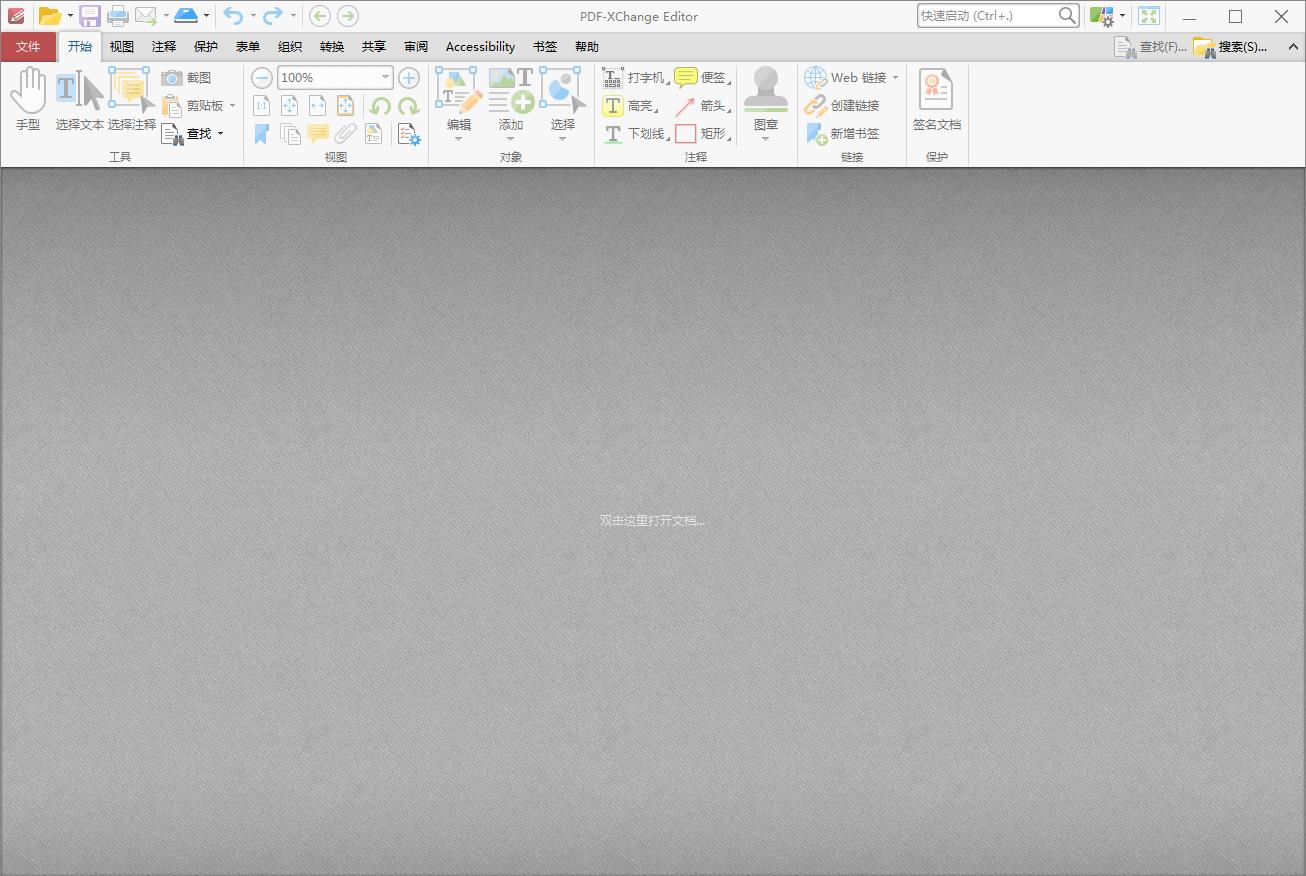Switch to the 表单 ribbon tab
The height and width of the screenshot is (876, 1306).
pos(248,47)
